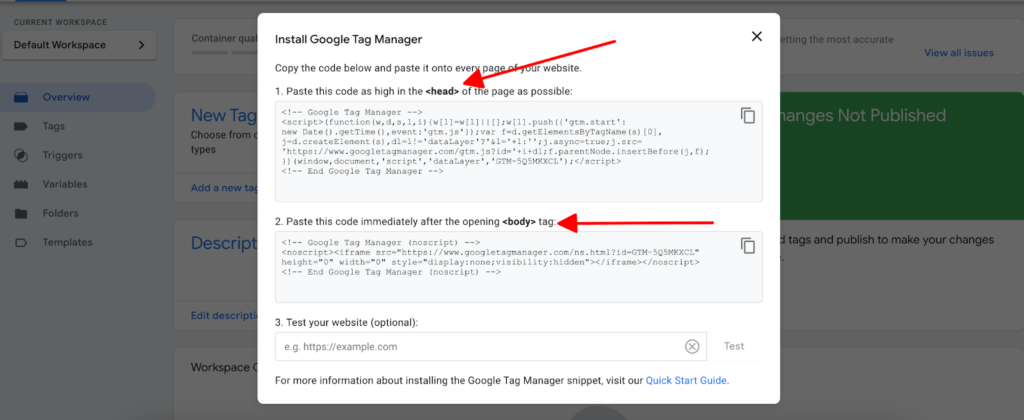Click the Overview icon in sidebar

click(21, 97)
